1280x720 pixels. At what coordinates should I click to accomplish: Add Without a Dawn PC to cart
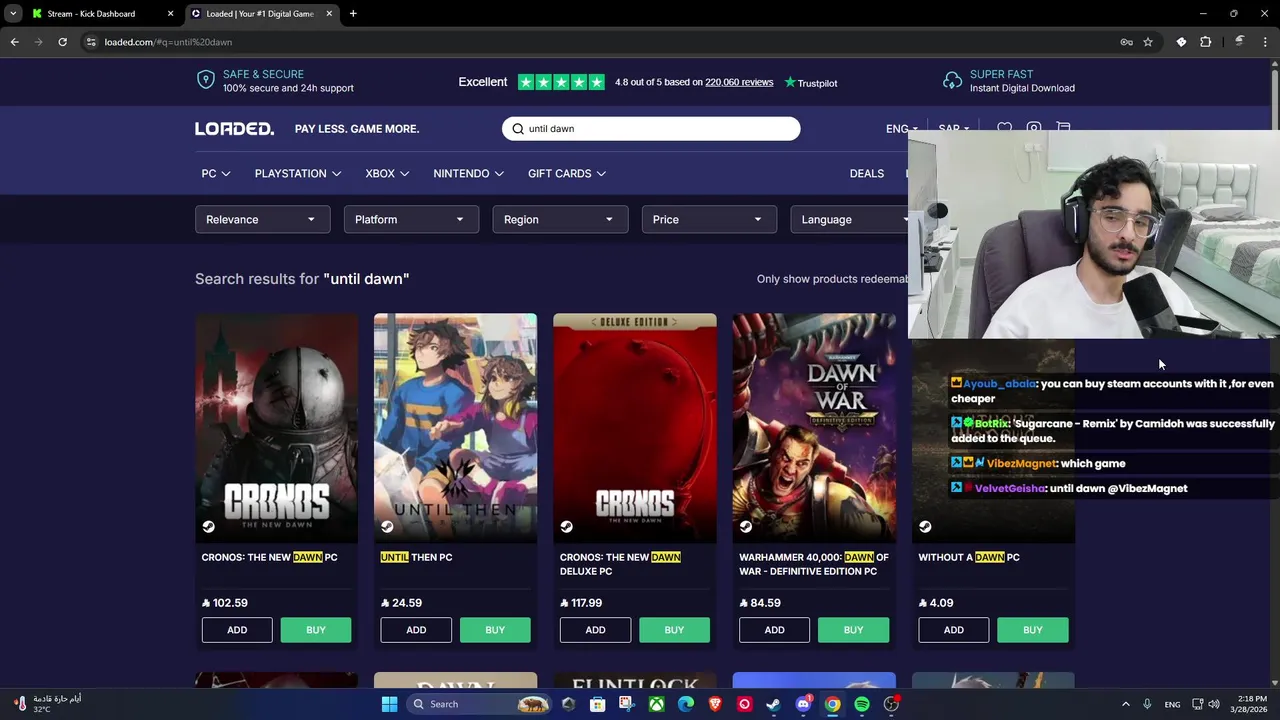pos(954,630)
